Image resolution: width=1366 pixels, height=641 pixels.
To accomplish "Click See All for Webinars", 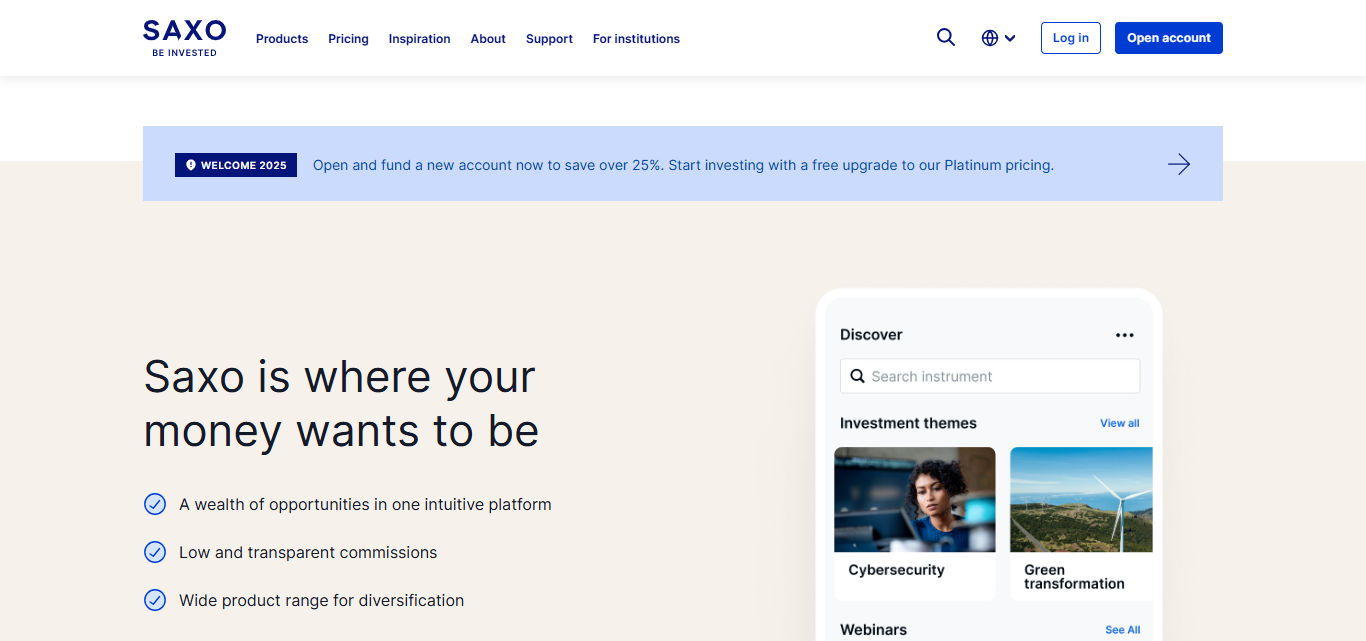I will pos(1123,630).
